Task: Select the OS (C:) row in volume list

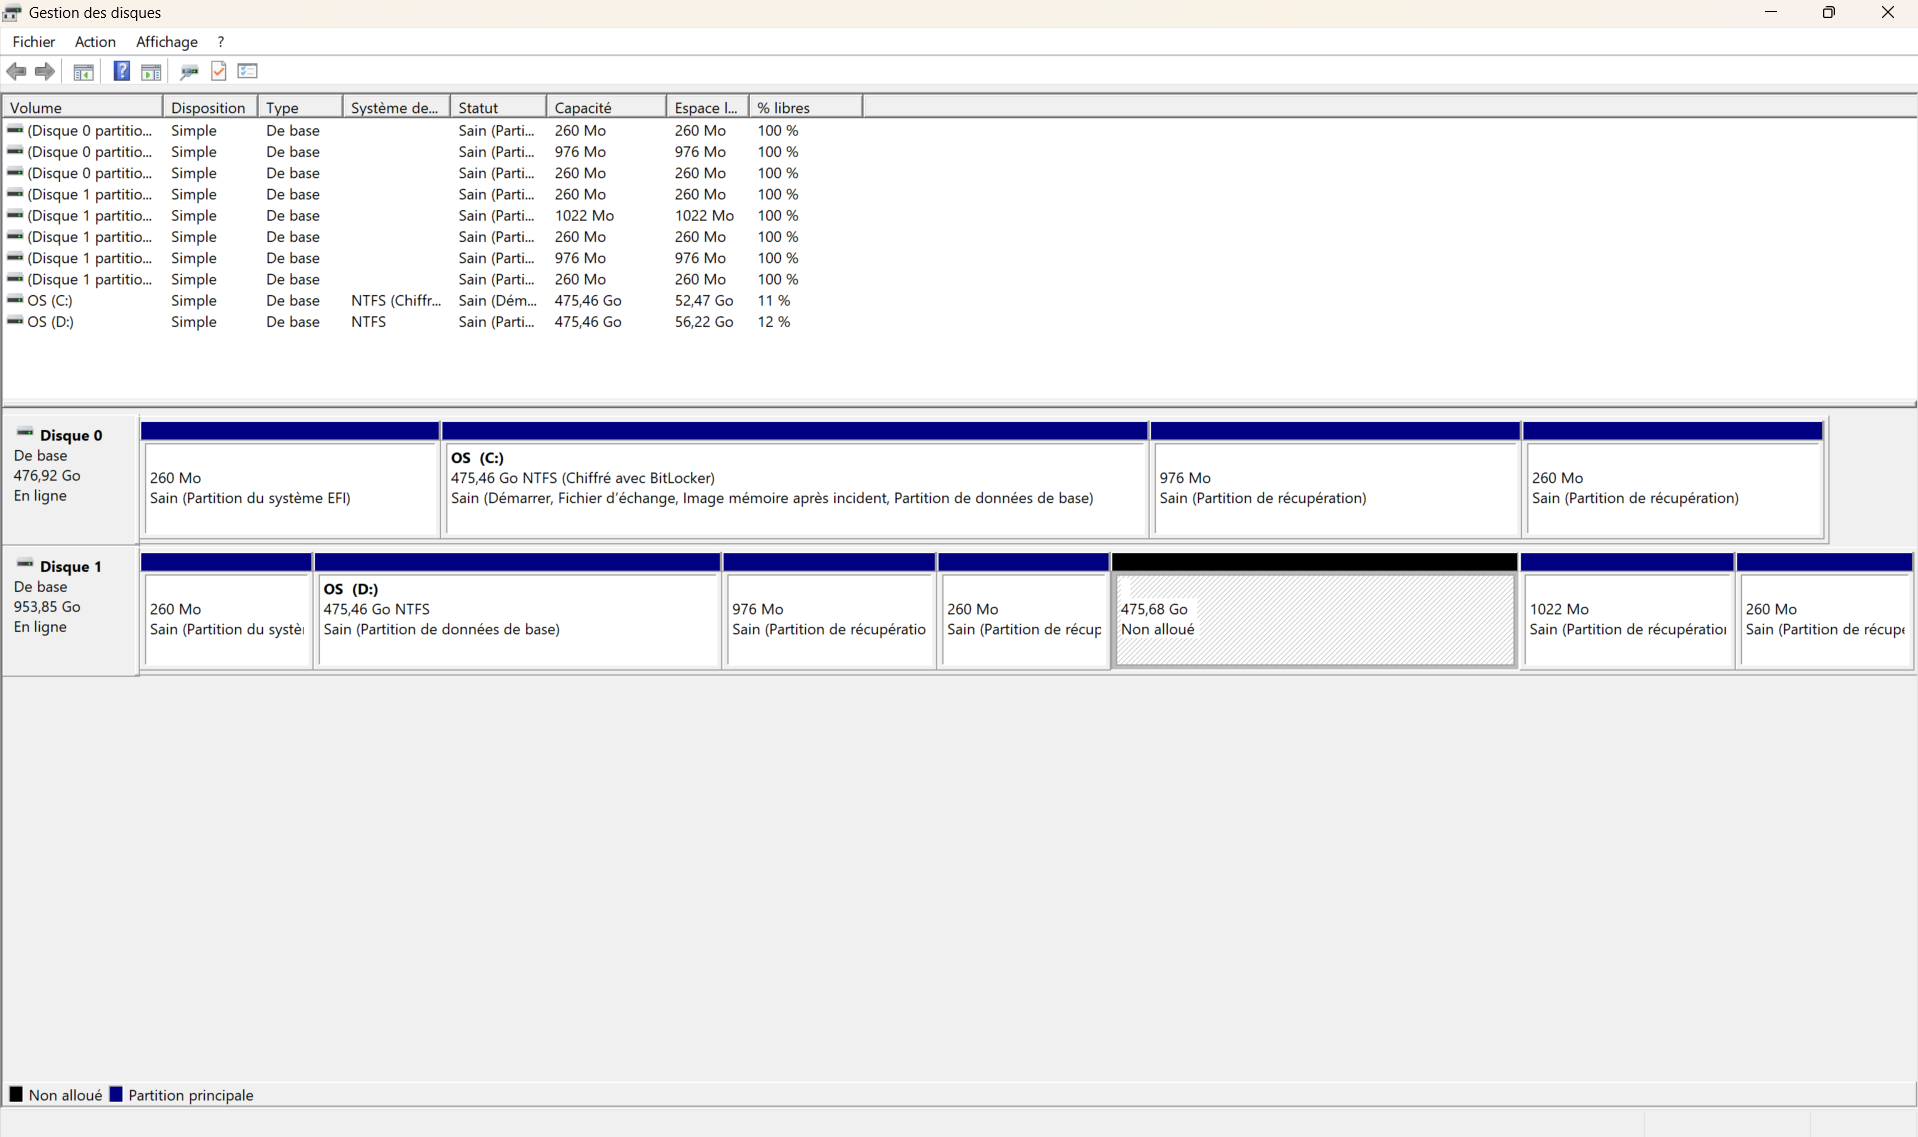Action: tap(50, 301)
